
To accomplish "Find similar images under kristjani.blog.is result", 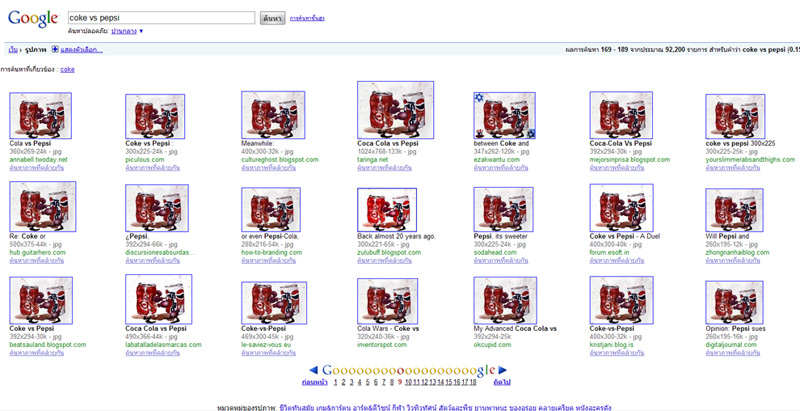I will click(617, 353).
